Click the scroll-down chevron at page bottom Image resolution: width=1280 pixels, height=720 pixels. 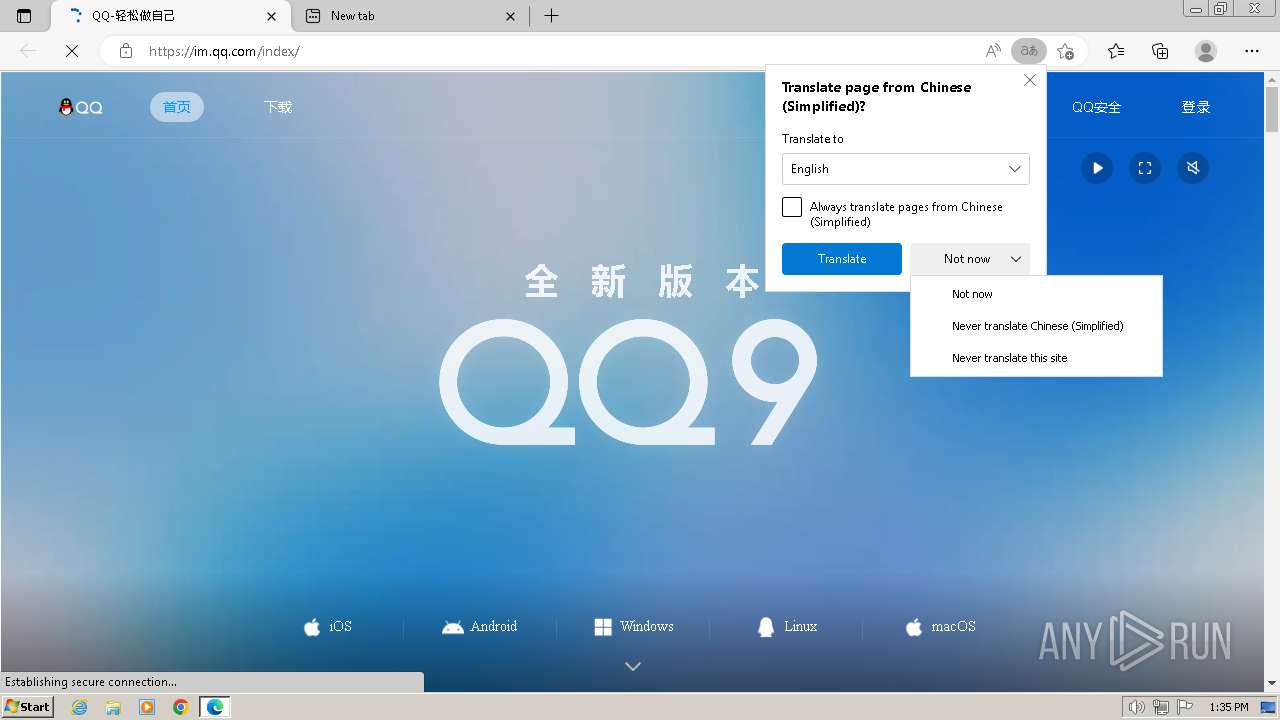[x=633, y=666]
